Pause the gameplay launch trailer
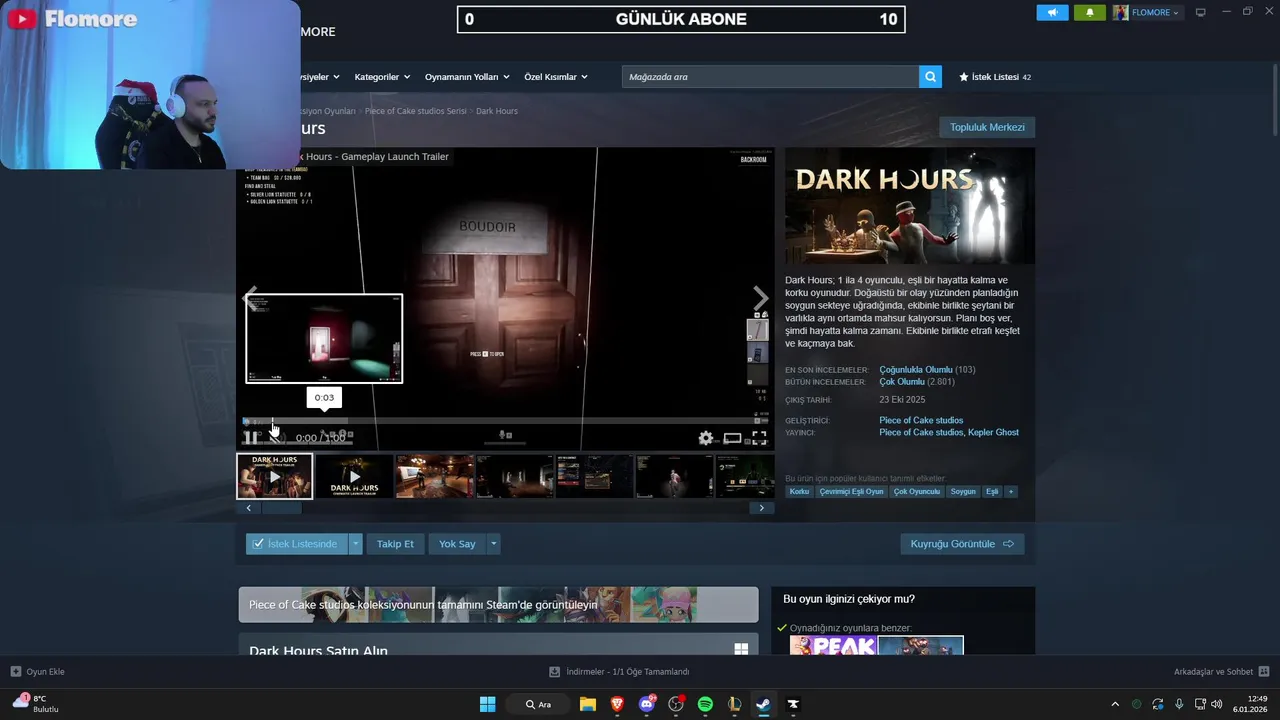The width and height of the screenshot is (1280, 720). click(x=250, y=437)
